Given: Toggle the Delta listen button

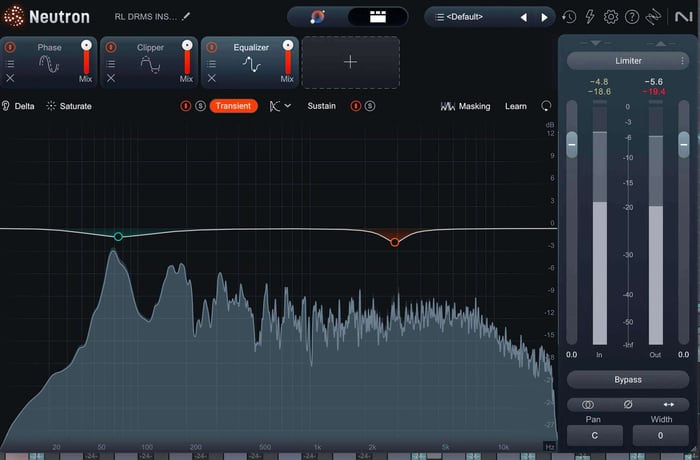Looking at the screenshot, I should (x=18, y=106).
